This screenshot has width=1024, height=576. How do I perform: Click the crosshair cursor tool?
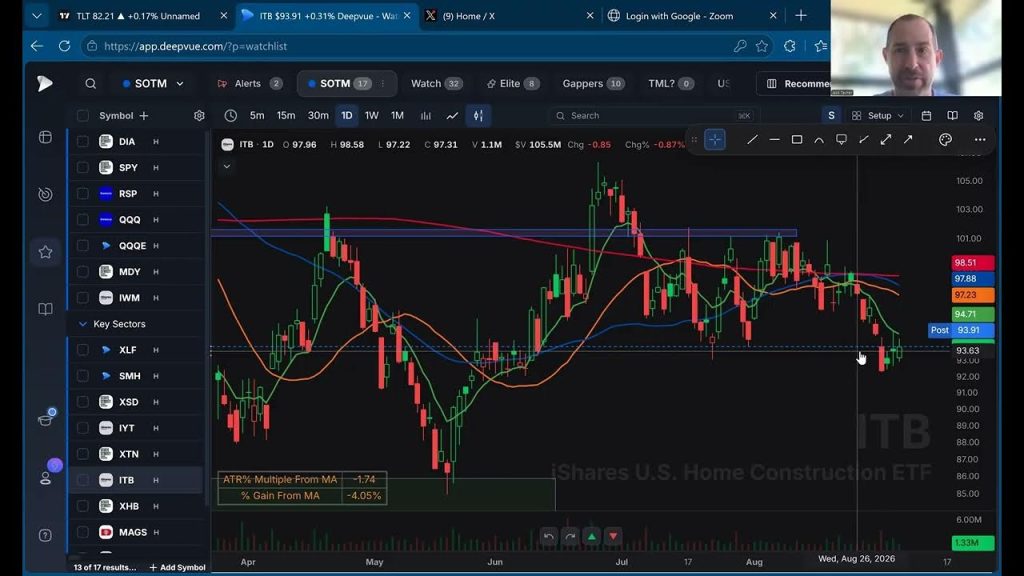(x=715, y=140)
